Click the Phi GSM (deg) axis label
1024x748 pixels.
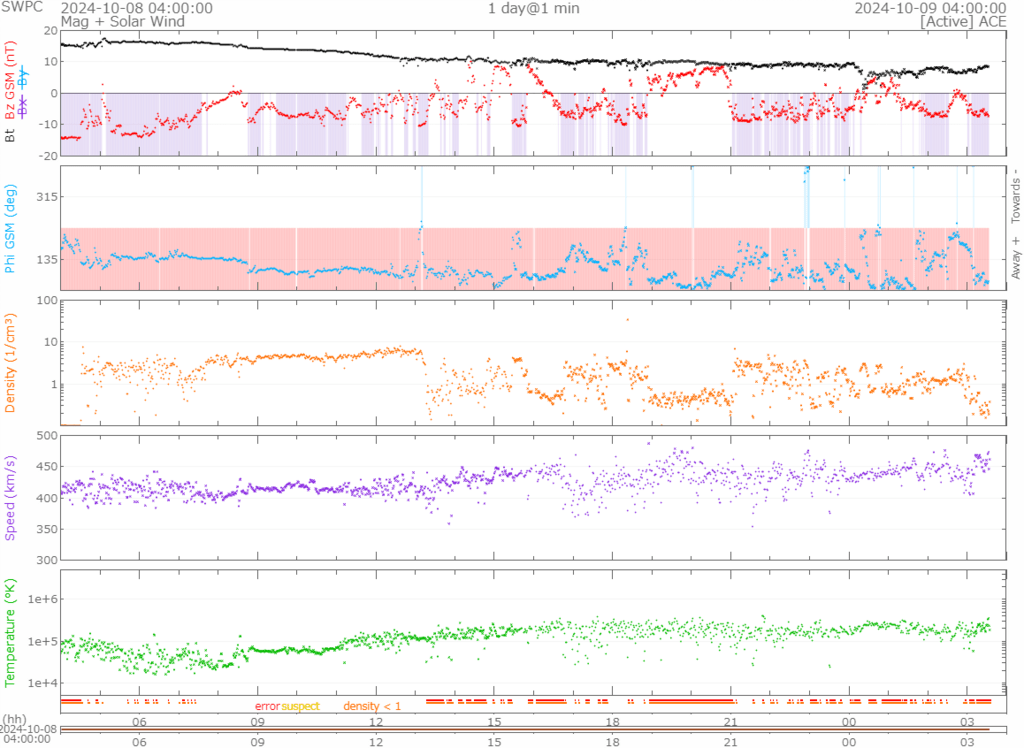click(10, 228)
